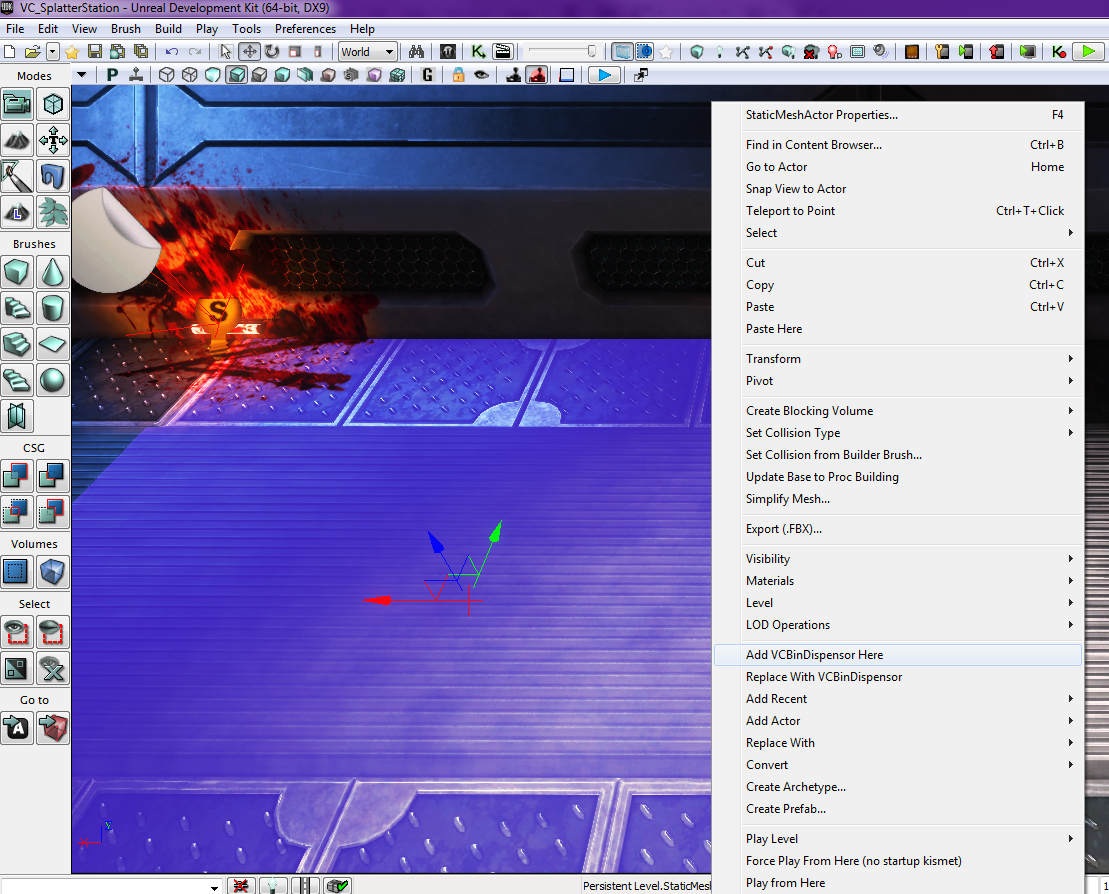Activate Terrain editing mode

17,139
